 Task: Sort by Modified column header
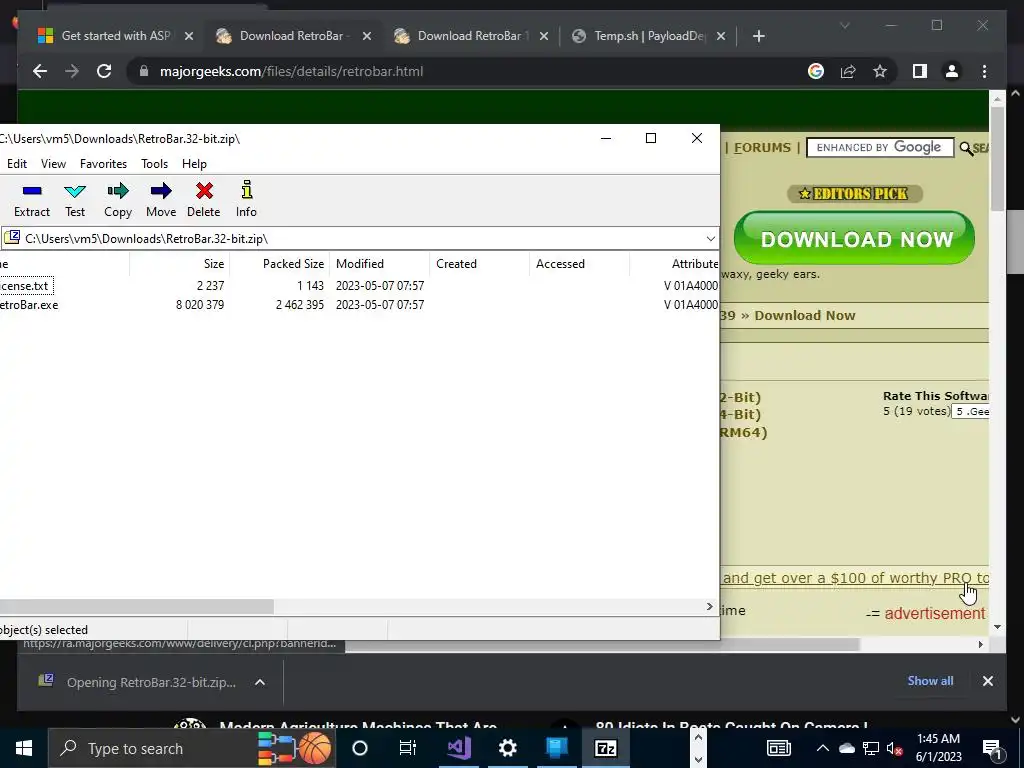point(379,264)
